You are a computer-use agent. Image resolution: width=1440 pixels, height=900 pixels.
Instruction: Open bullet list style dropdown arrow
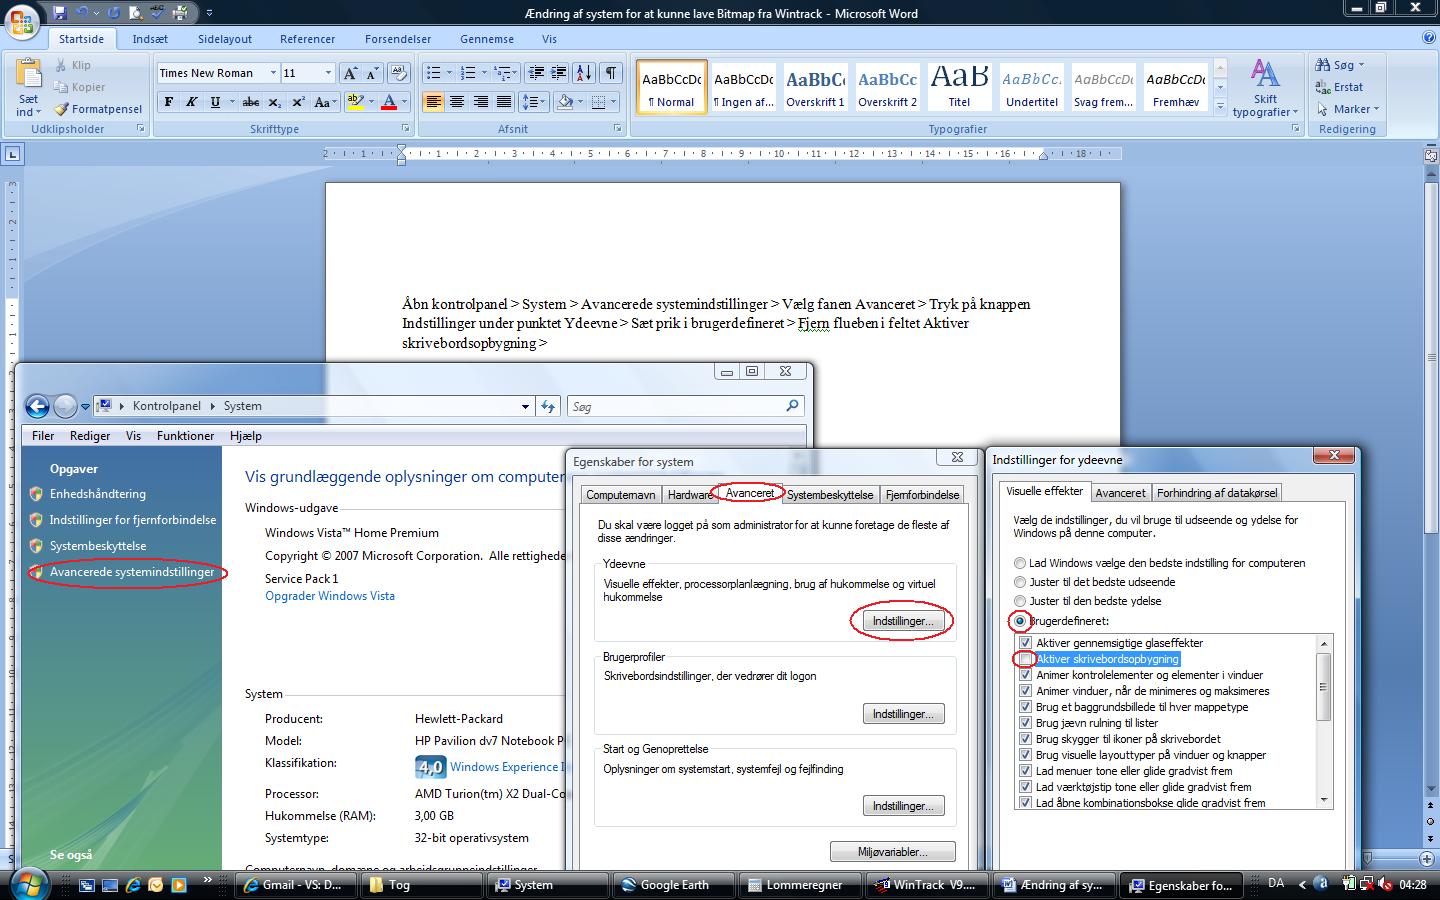coord(448,73)
